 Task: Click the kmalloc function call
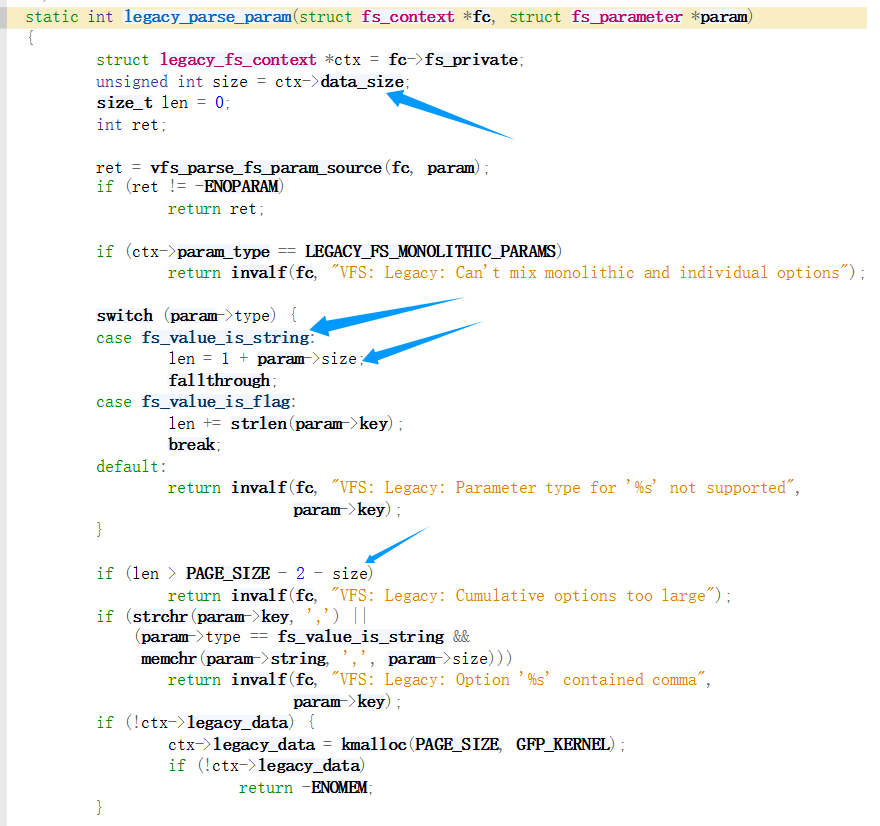(374, 745)
